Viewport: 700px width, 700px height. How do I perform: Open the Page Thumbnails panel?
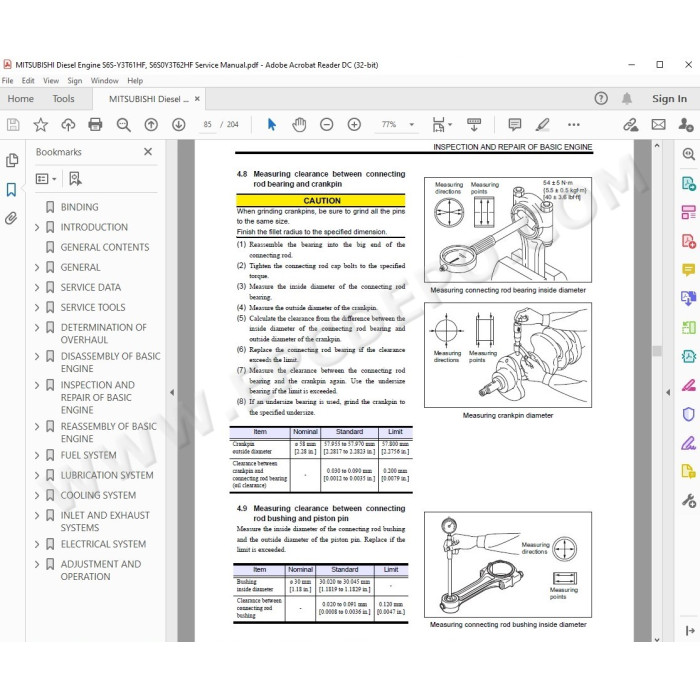tap(12, 160)
